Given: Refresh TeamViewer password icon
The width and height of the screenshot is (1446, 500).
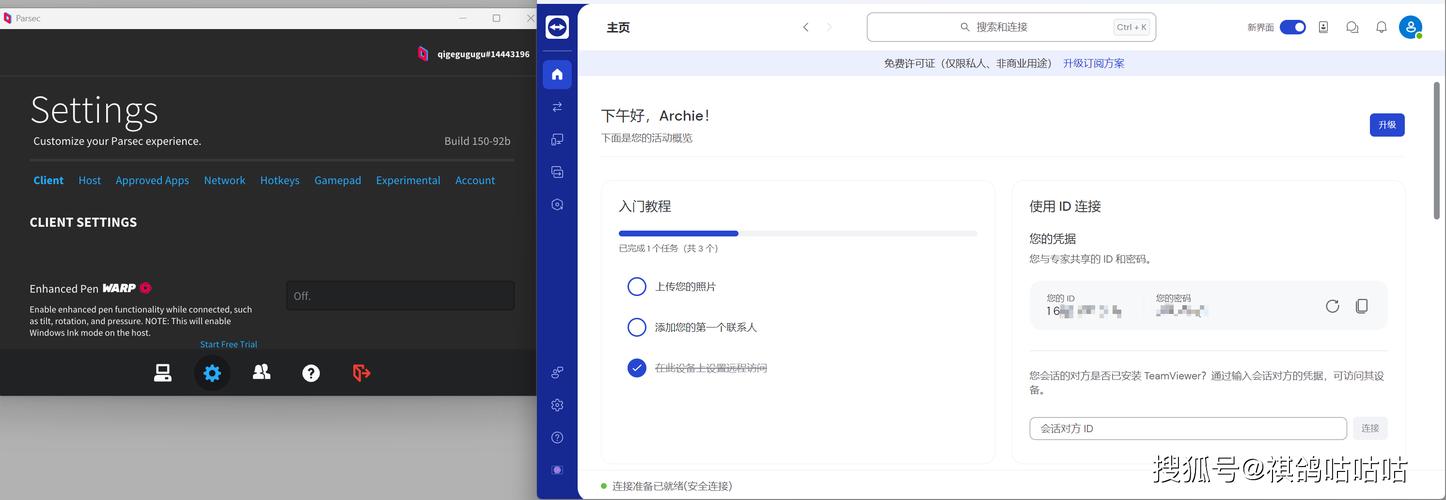Looking at the screenshot, I should [x=1332, y=306].
